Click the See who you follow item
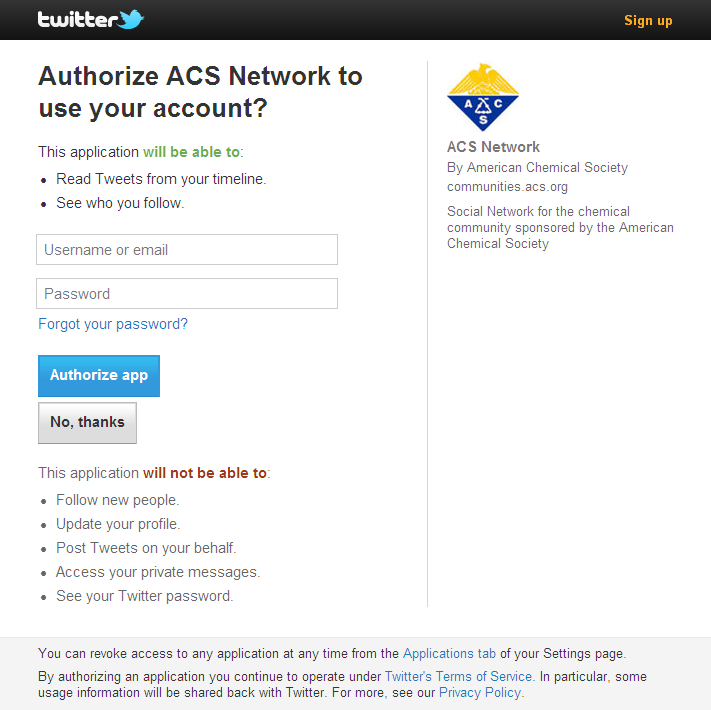Viewport: 711px width, 710px height. [120, 203]
